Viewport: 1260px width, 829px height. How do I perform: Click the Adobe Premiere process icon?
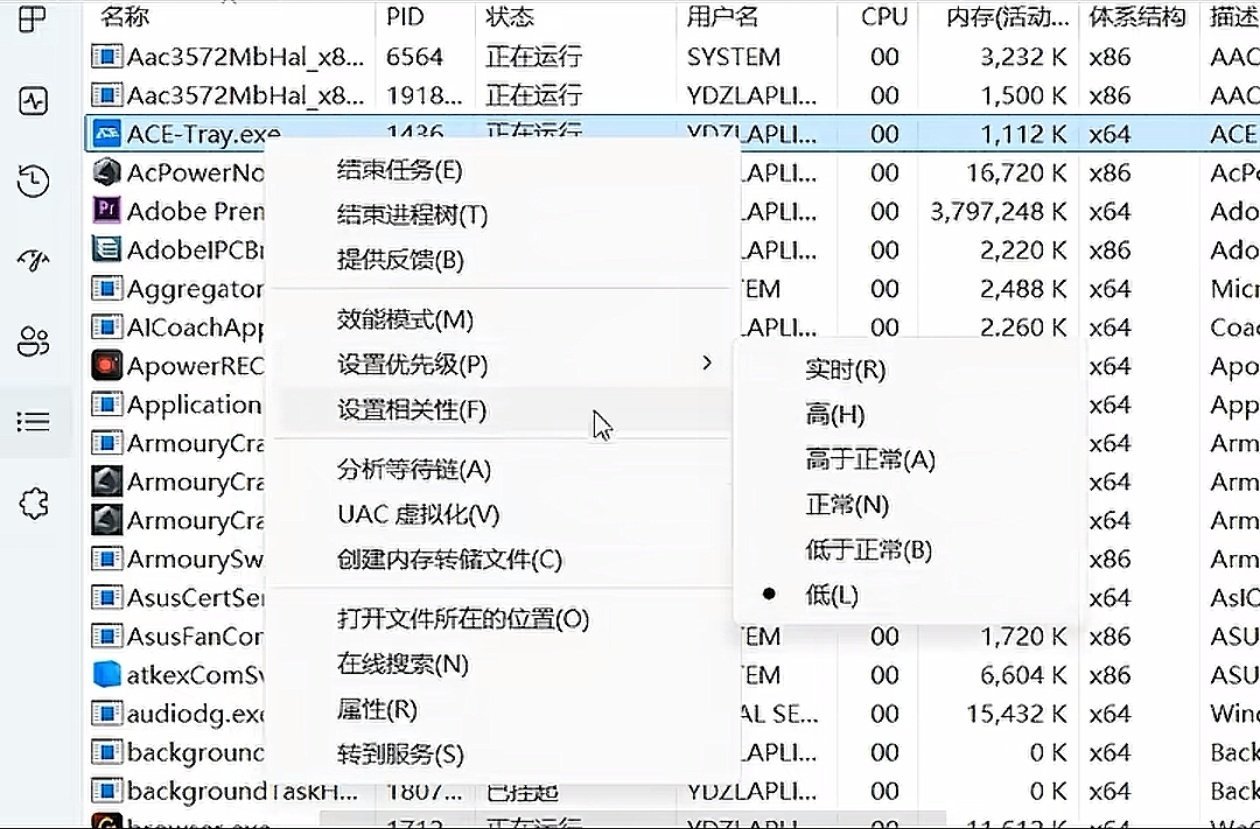(x=105, y=211)
